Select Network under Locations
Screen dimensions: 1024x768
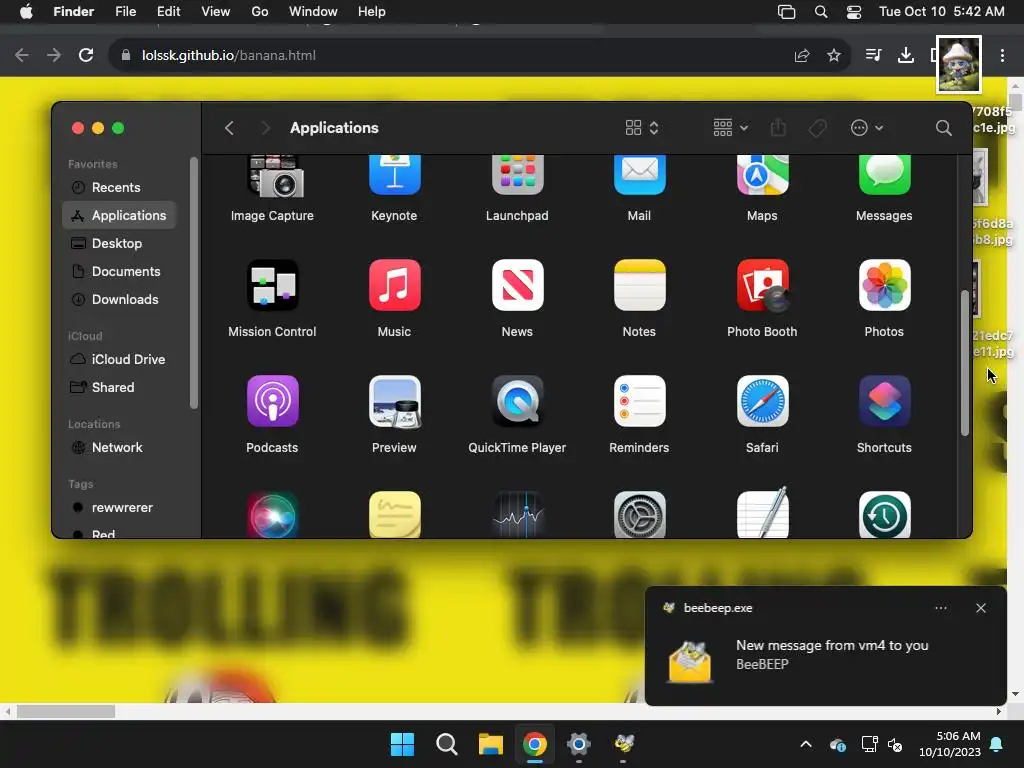point(119,448)
